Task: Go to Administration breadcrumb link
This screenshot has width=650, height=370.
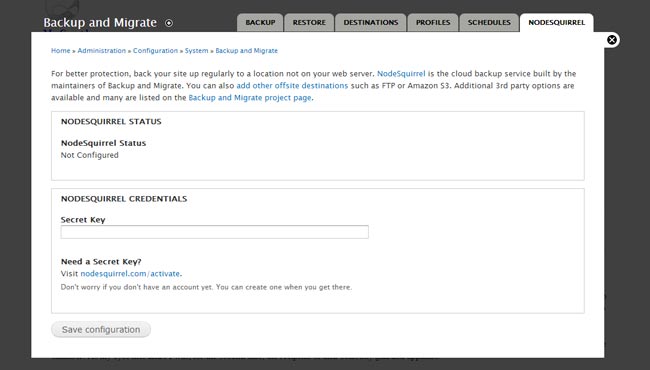Action: 102,51
